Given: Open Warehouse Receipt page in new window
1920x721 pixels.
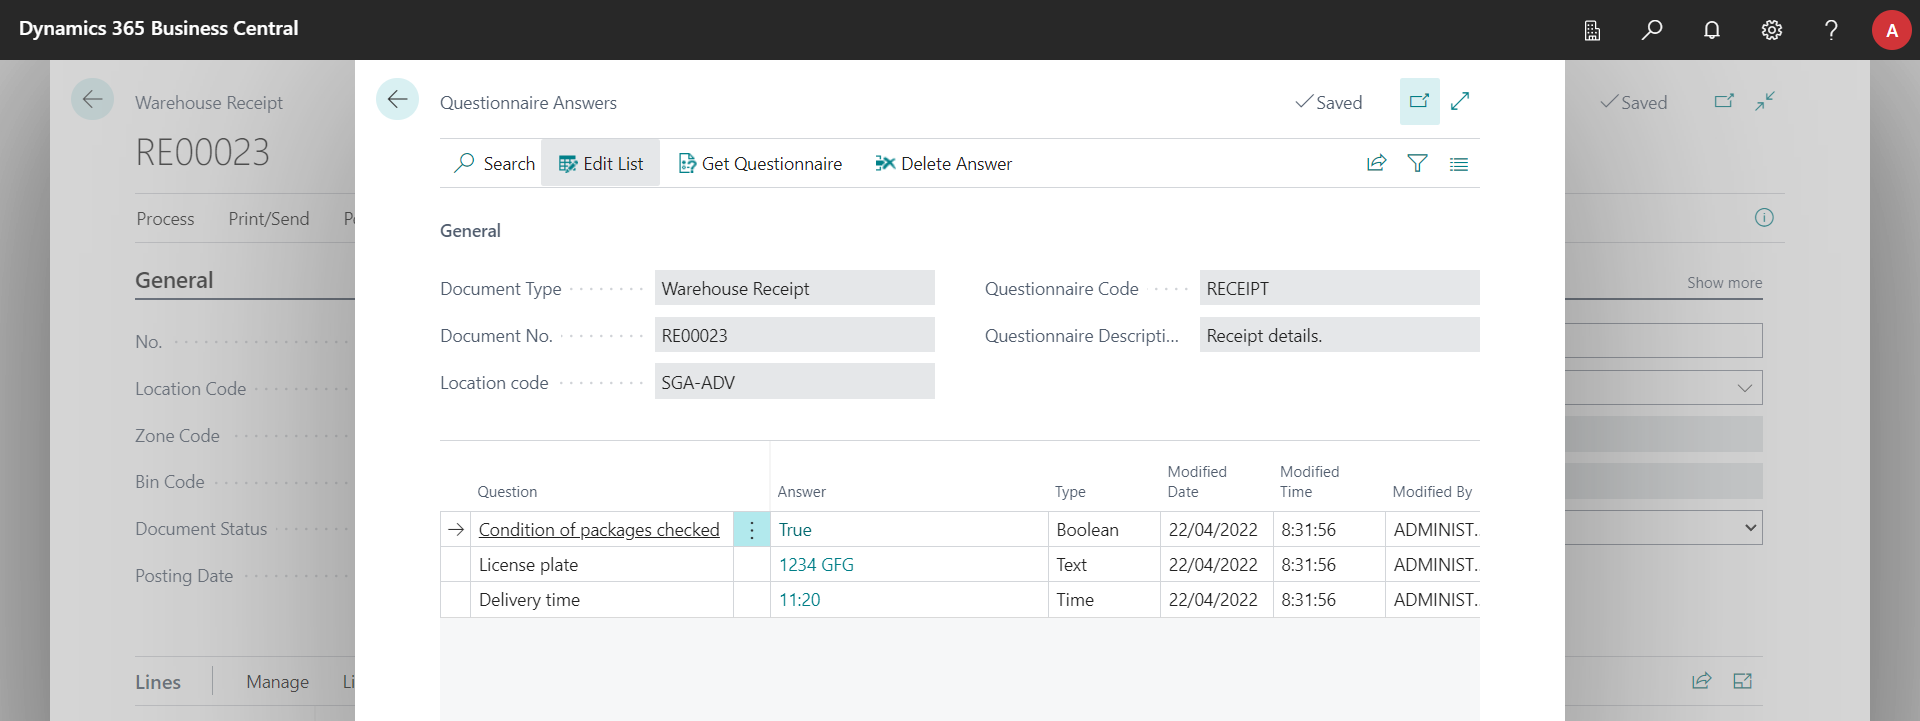Looking at the screenshot, I should 1724,101.
